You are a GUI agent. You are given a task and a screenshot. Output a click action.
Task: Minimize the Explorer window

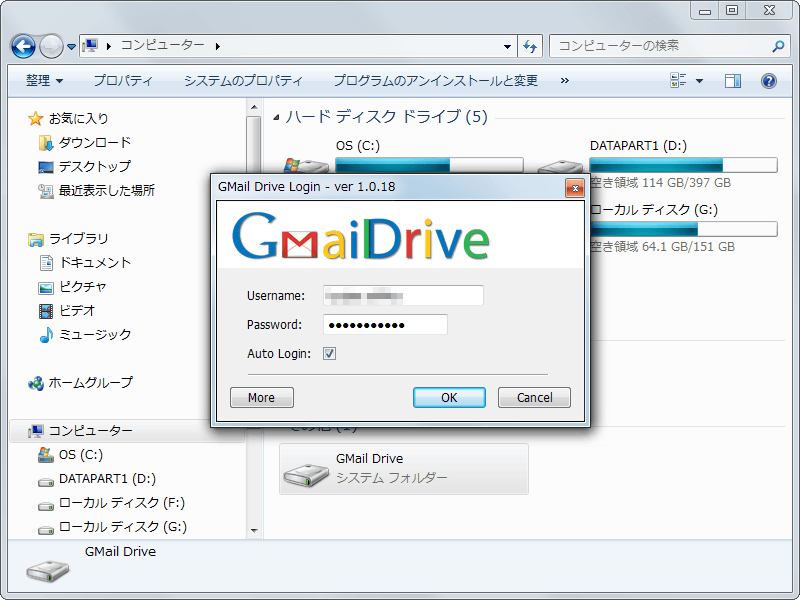[705, 10]
